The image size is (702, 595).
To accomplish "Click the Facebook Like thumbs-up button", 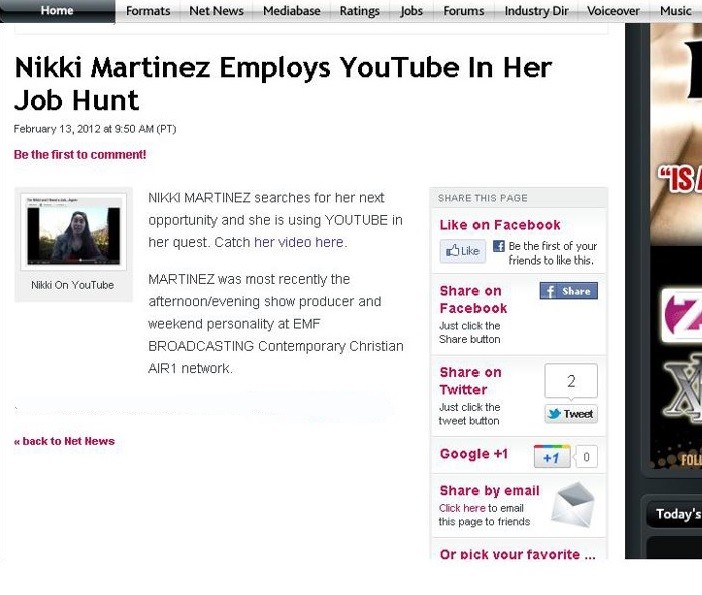I will click(x=462, y=251).
